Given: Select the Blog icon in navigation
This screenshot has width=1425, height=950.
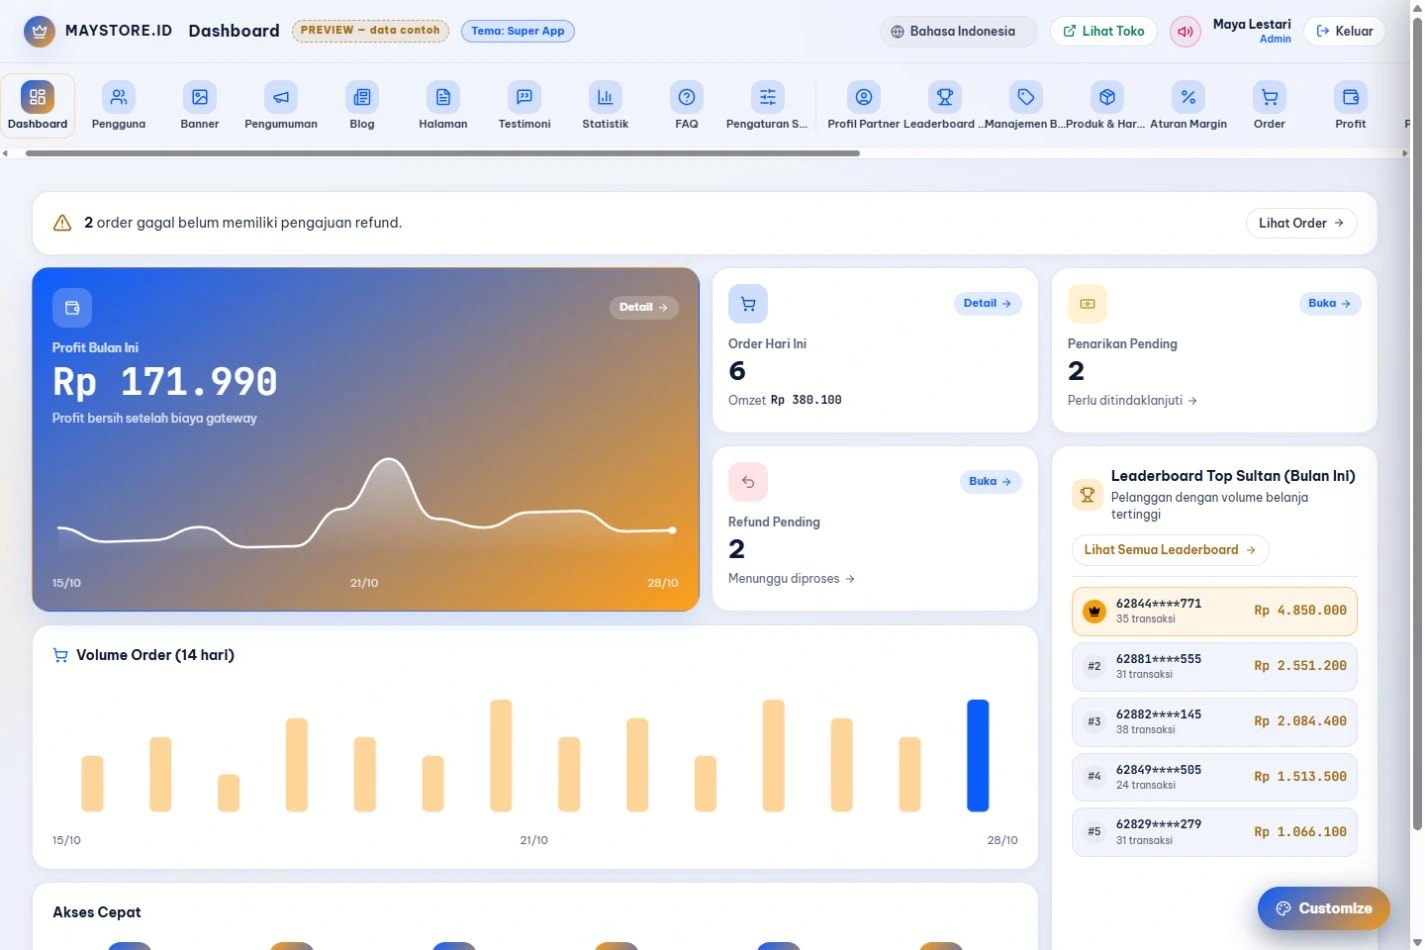Looking at the screenshot, I should click(x=362, y=97).
